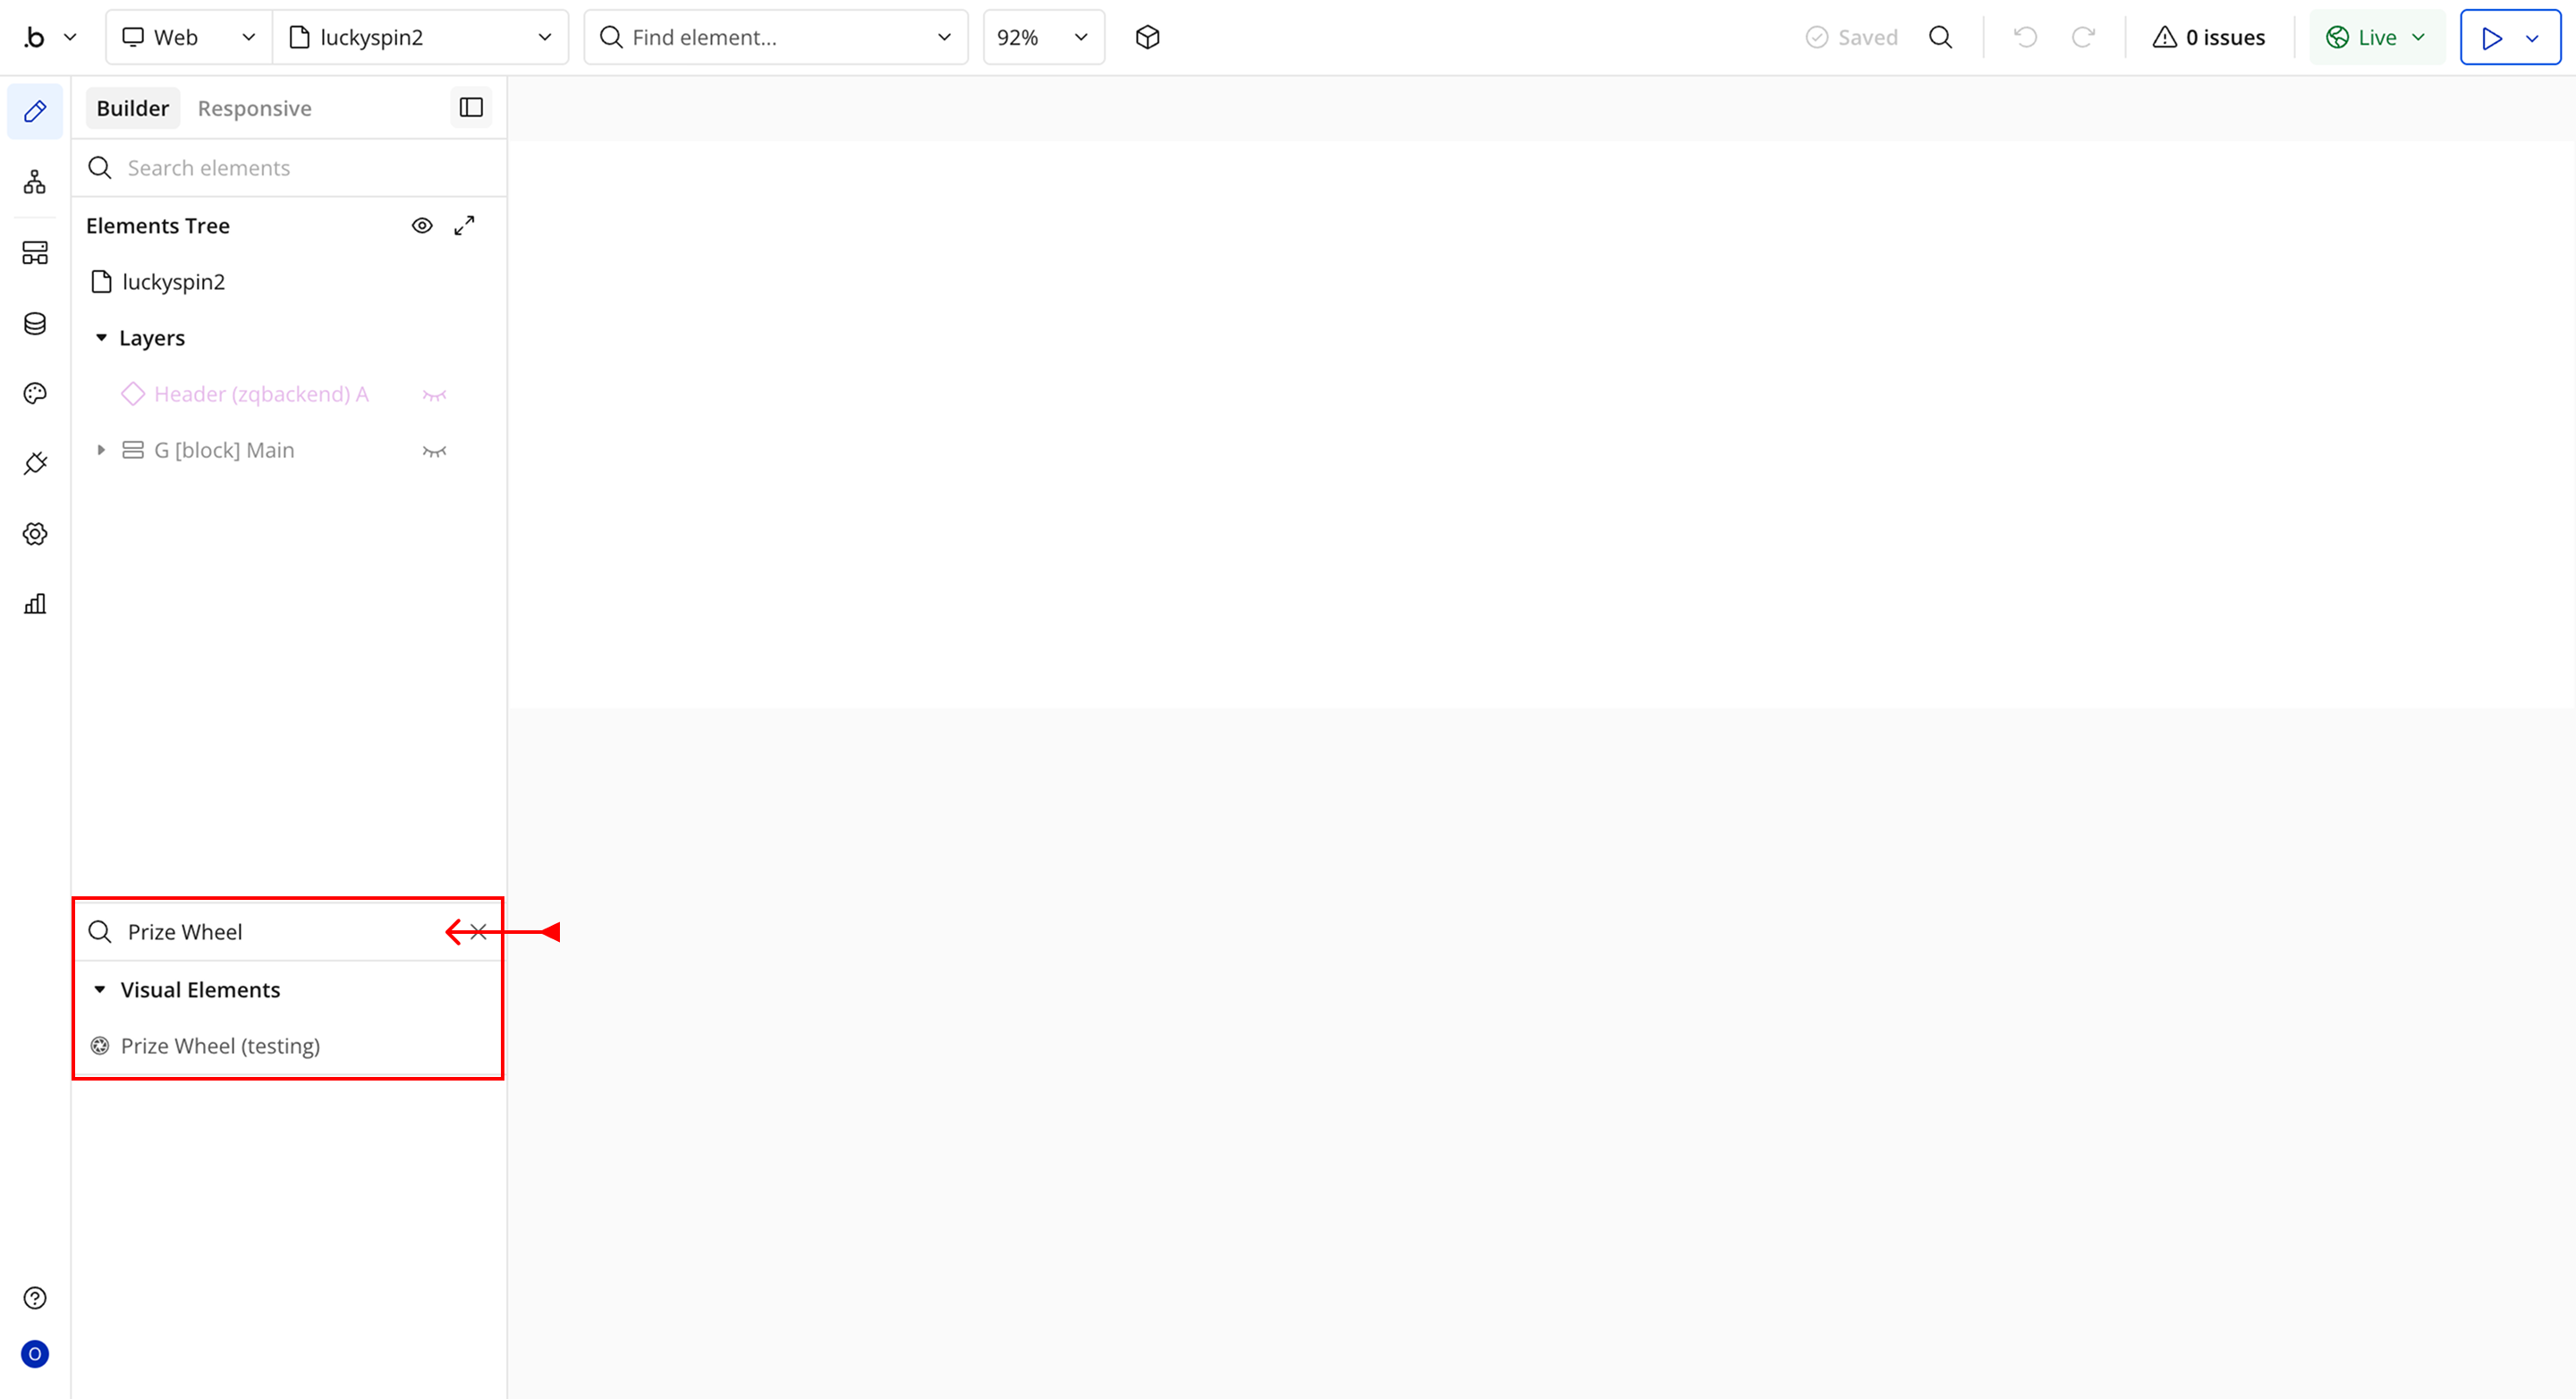Click the 3D box component icon
This screenshot has width=2576, height=1399.
pyautogui.click(x=1148, y=38)
